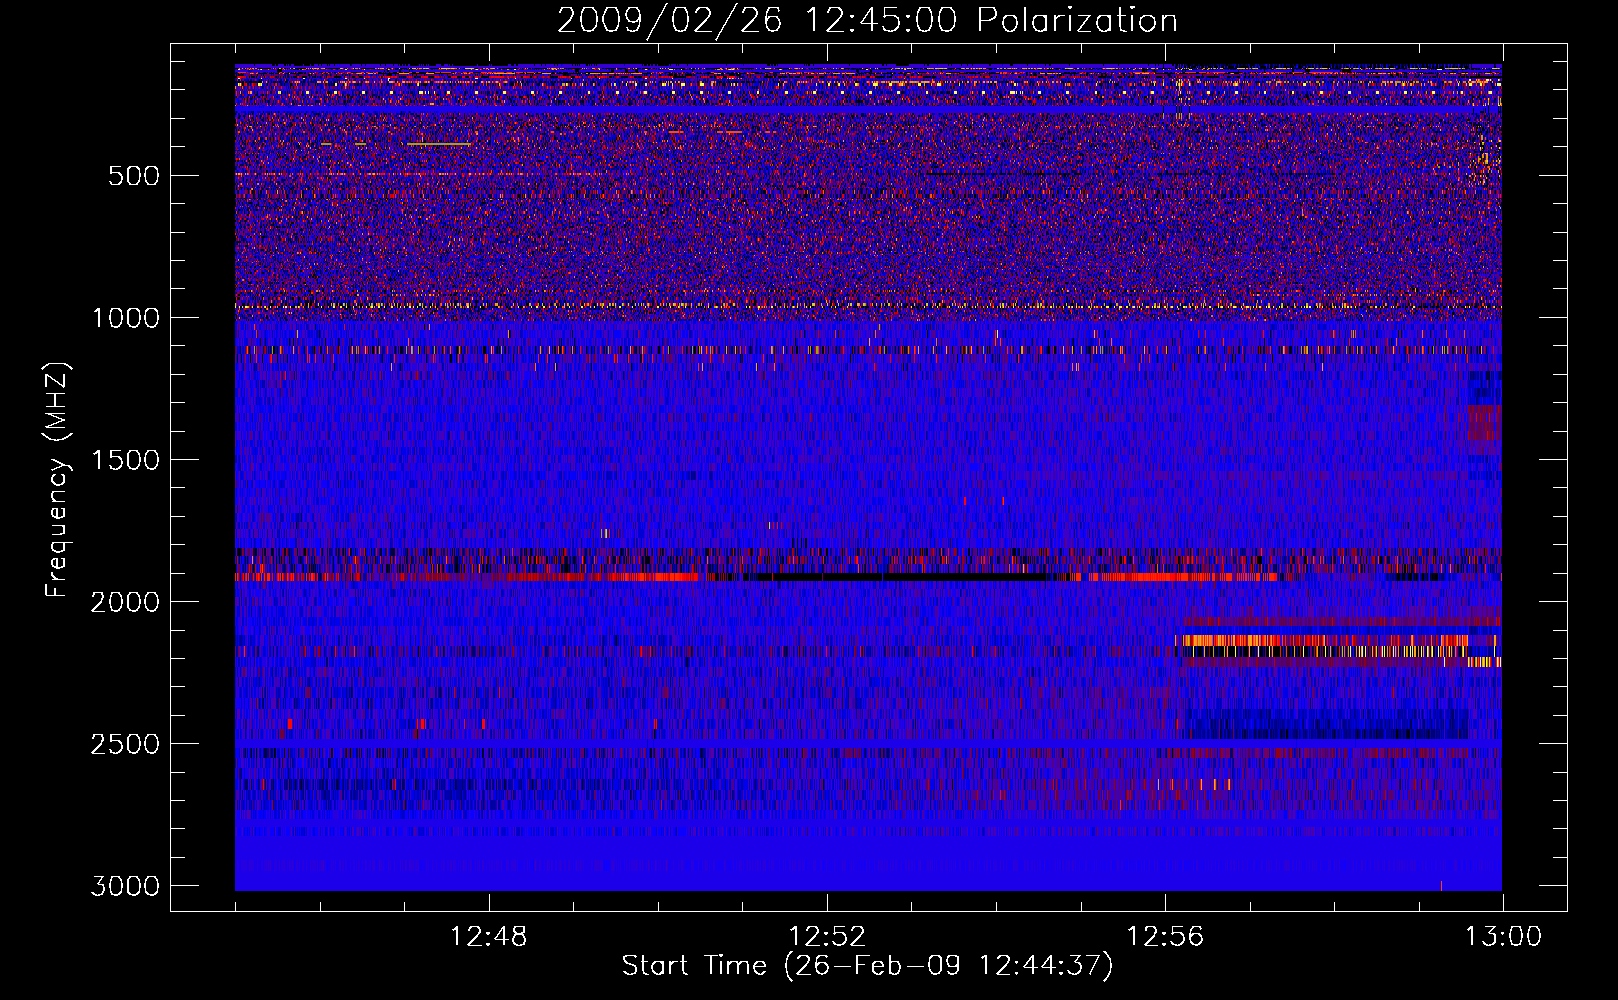This screenshot has height=1000, width=1618.
Task: Click the short yellow line near 400 MHz
Action: click(x=438, y=144)
